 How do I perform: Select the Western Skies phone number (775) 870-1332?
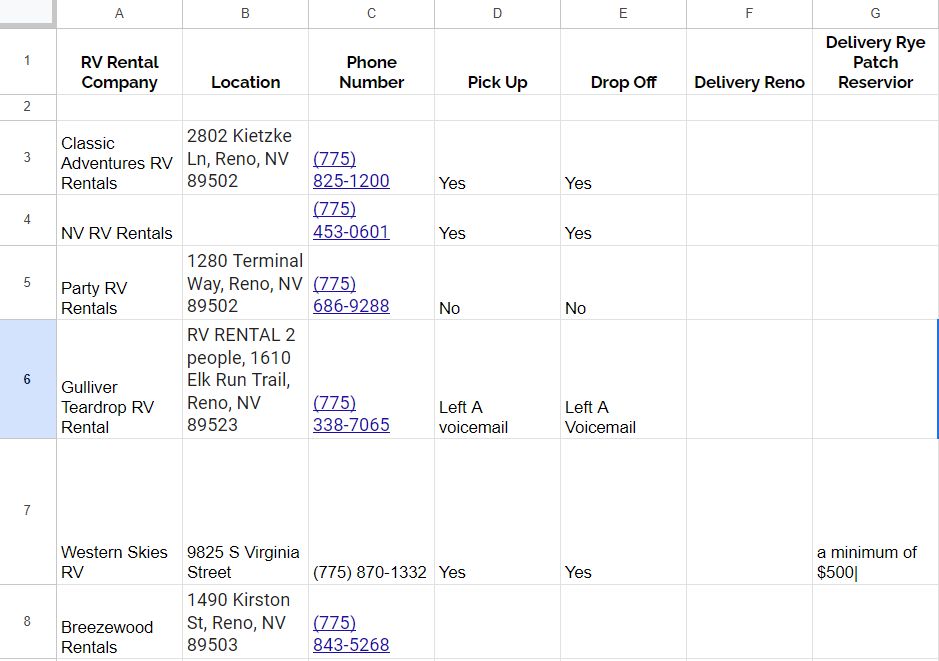coord(371,511)
